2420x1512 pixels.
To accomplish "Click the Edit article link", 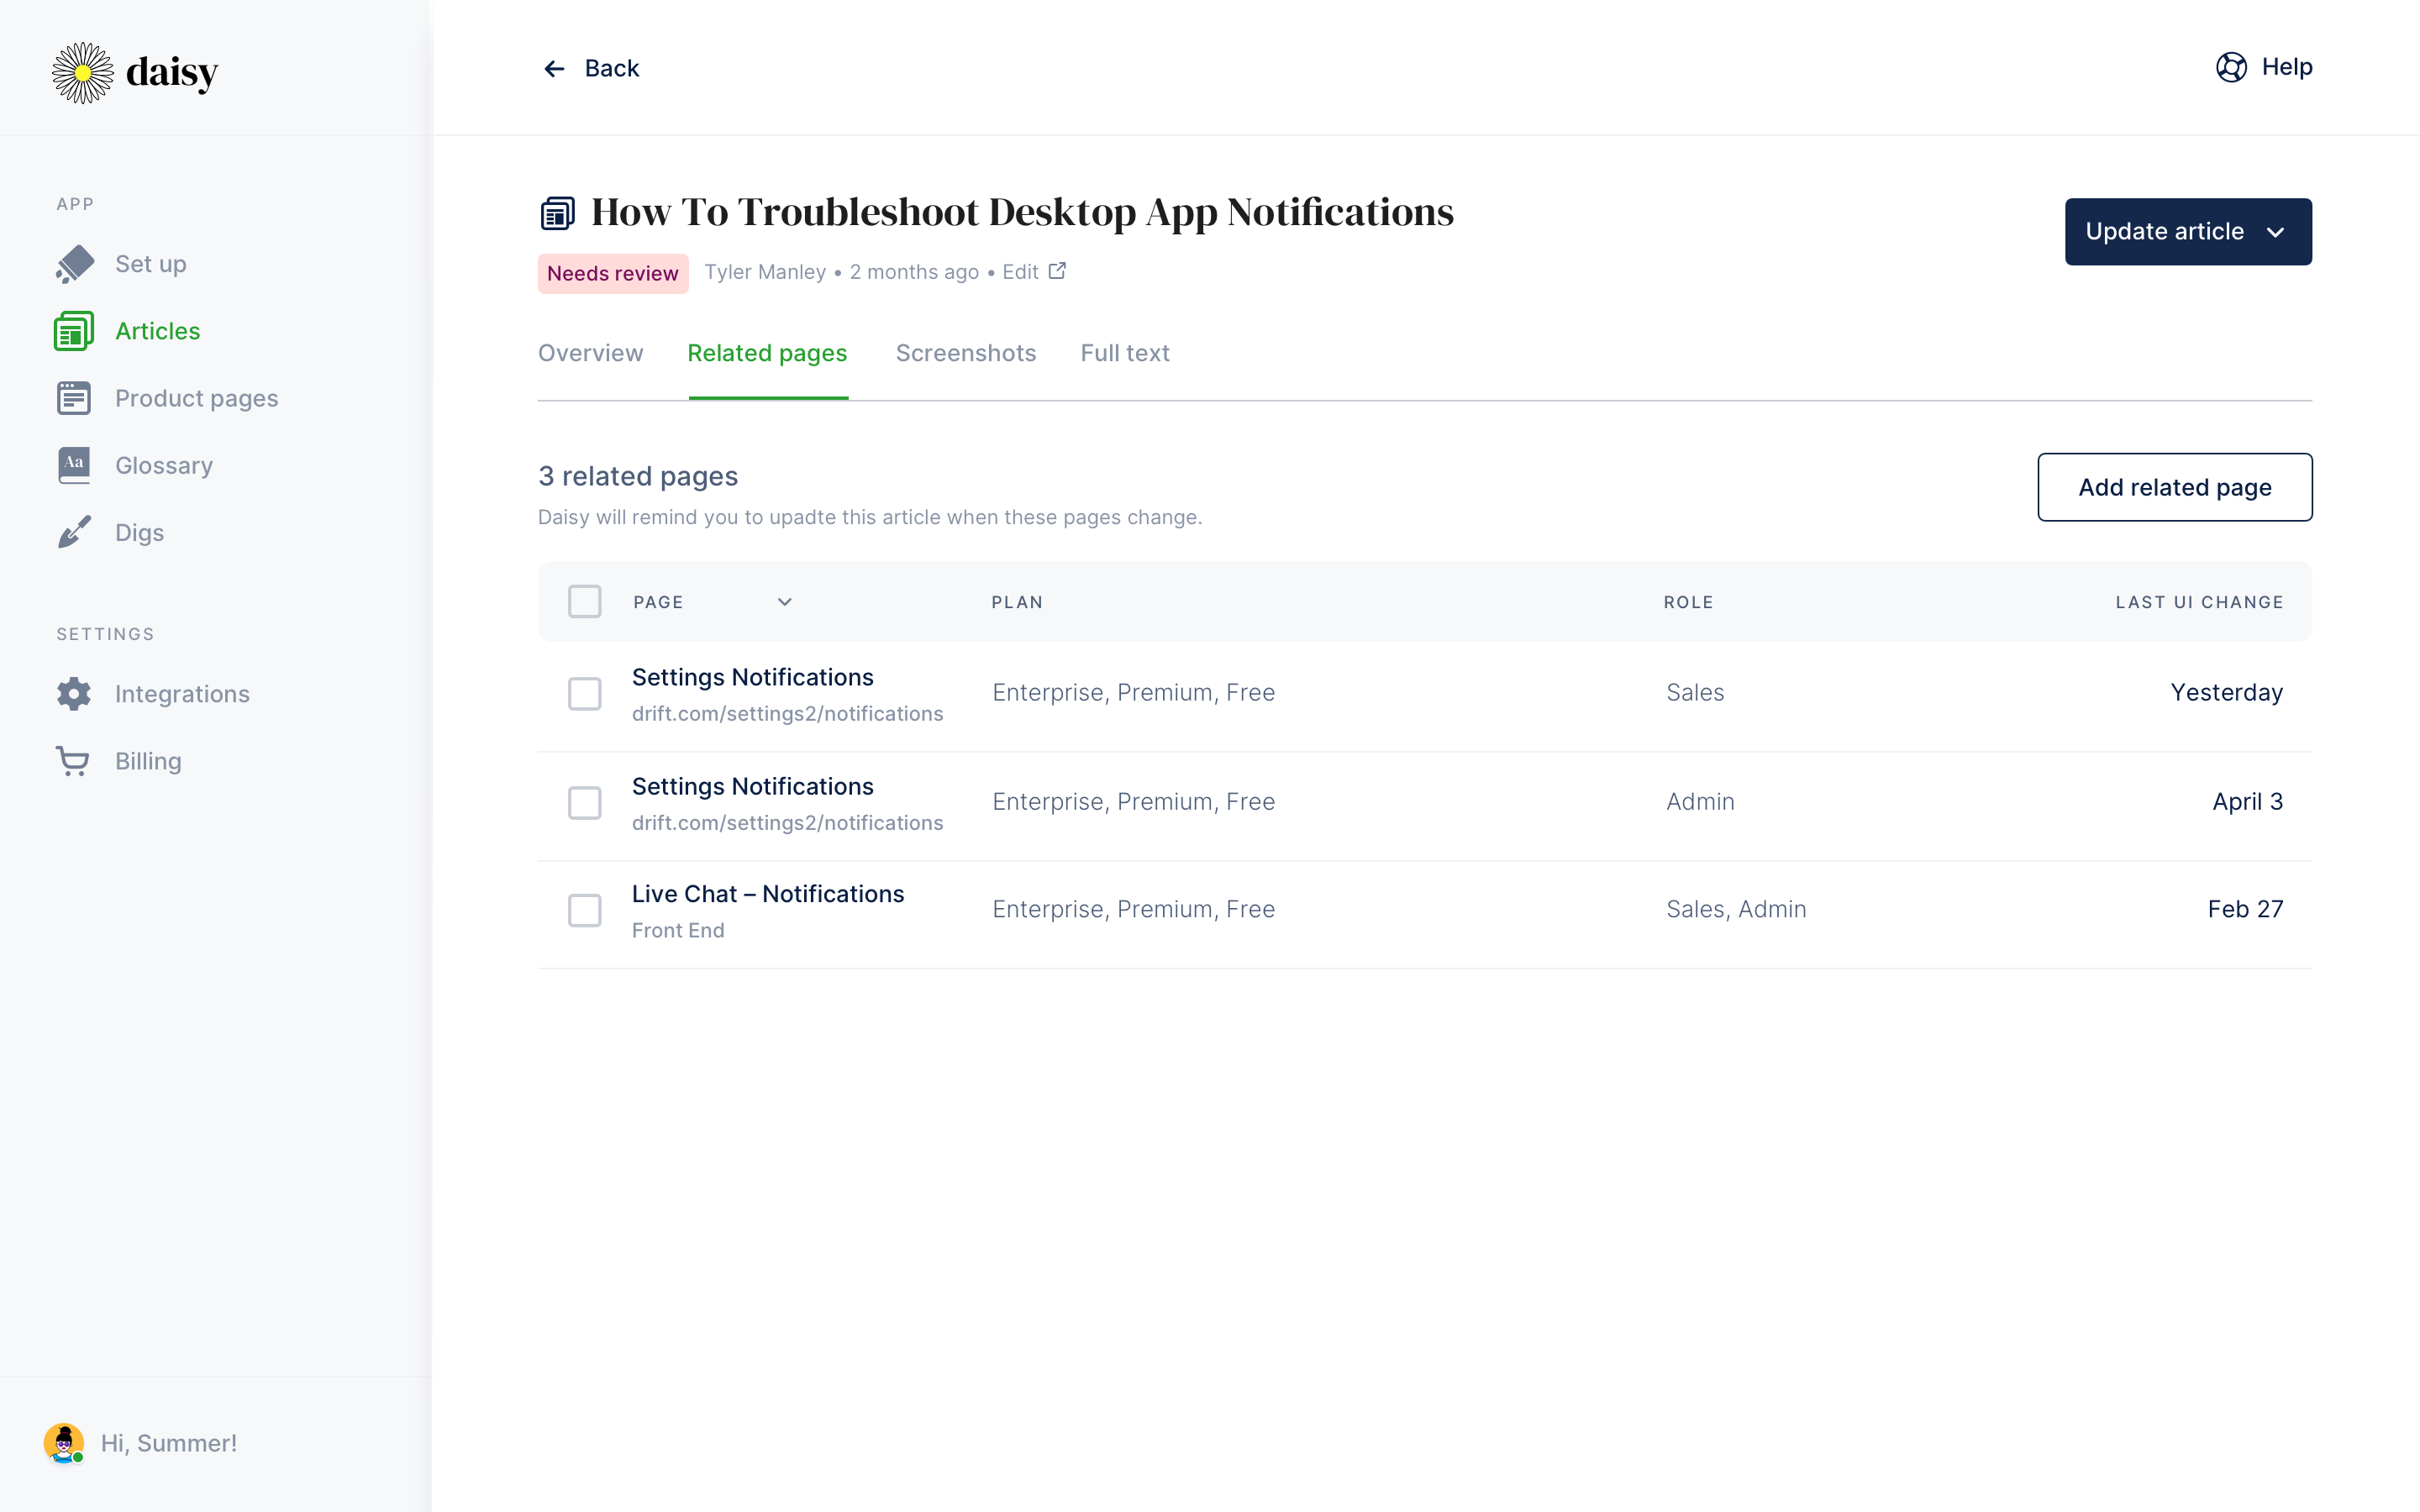I will [1035, 270].
